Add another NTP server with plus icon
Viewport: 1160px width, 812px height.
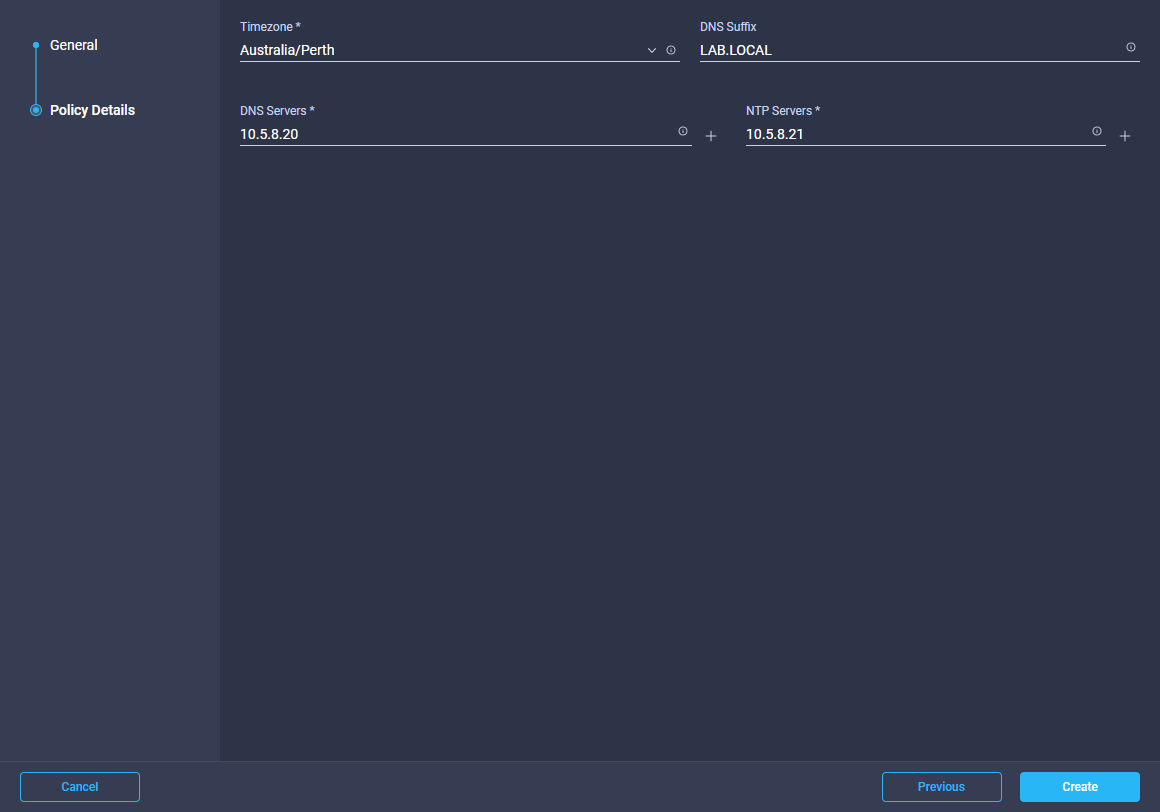click(x=1125, y=136)
